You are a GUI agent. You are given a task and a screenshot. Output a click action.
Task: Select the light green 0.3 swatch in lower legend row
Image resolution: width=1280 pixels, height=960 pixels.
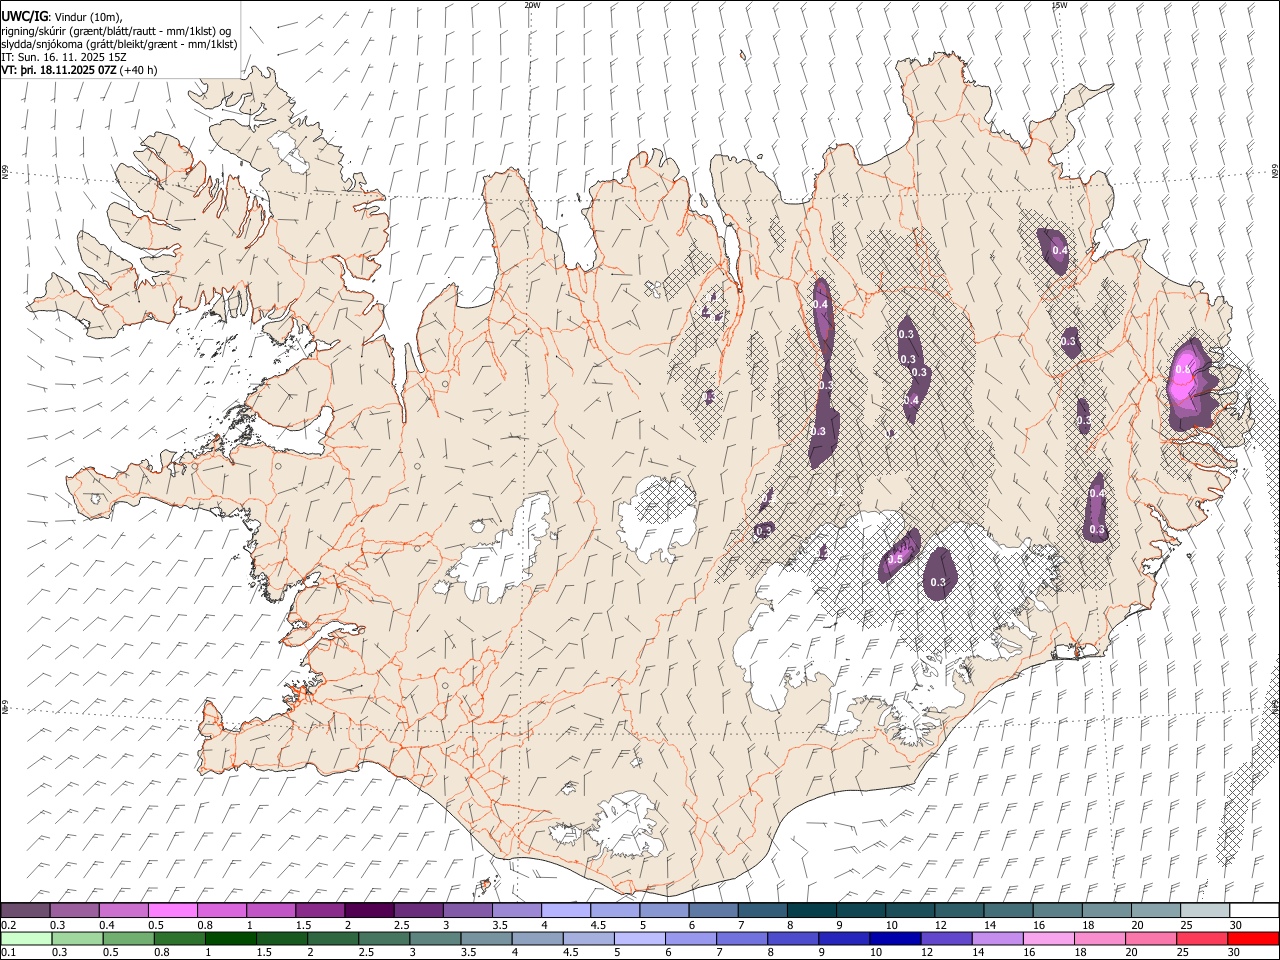77,939
